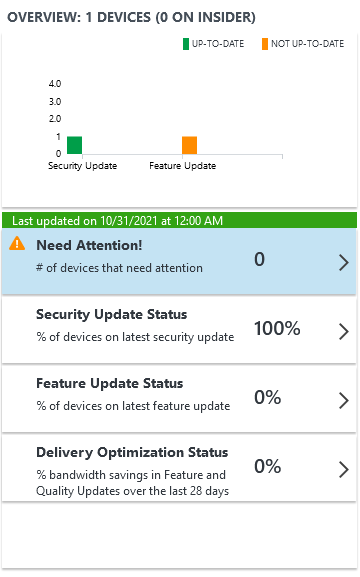Click the Security Update axis label

tap(82, 166)
